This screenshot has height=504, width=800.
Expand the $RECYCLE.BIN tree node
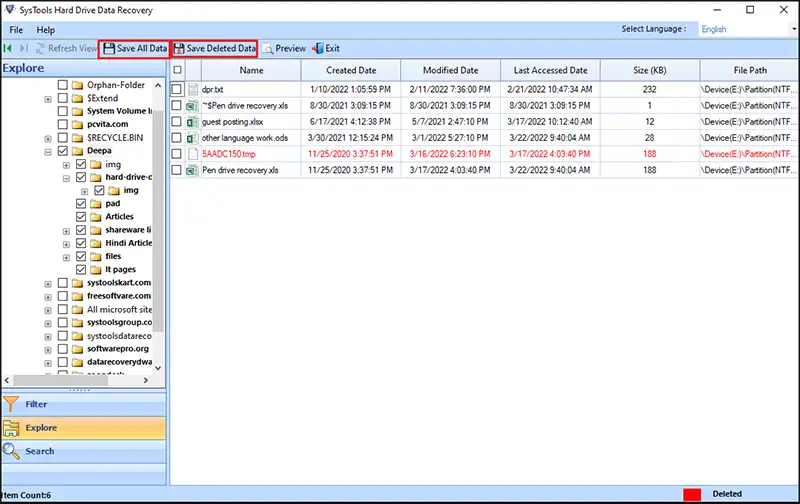[x=48, y=138]
